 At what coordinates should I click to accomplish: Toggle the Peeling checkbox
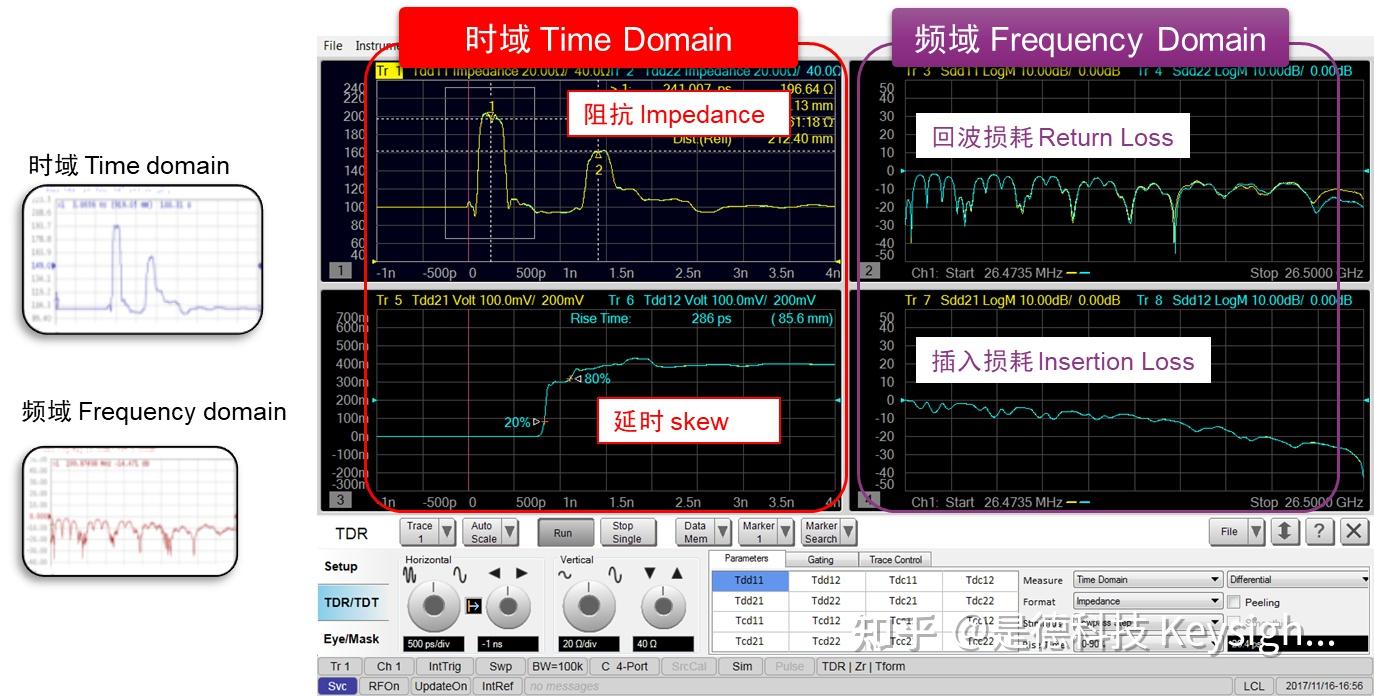(1236, 601)
